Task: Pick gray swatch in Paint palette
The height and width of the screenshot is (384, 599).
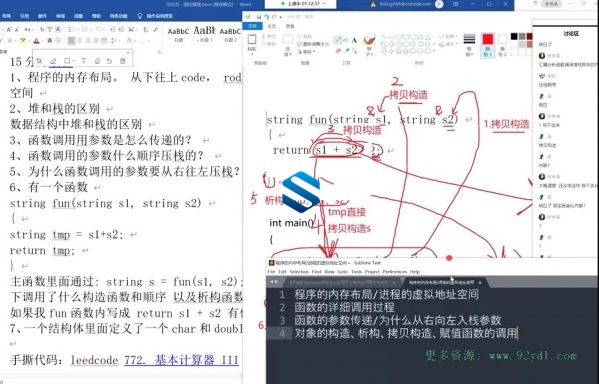Action: click(522, 36)
